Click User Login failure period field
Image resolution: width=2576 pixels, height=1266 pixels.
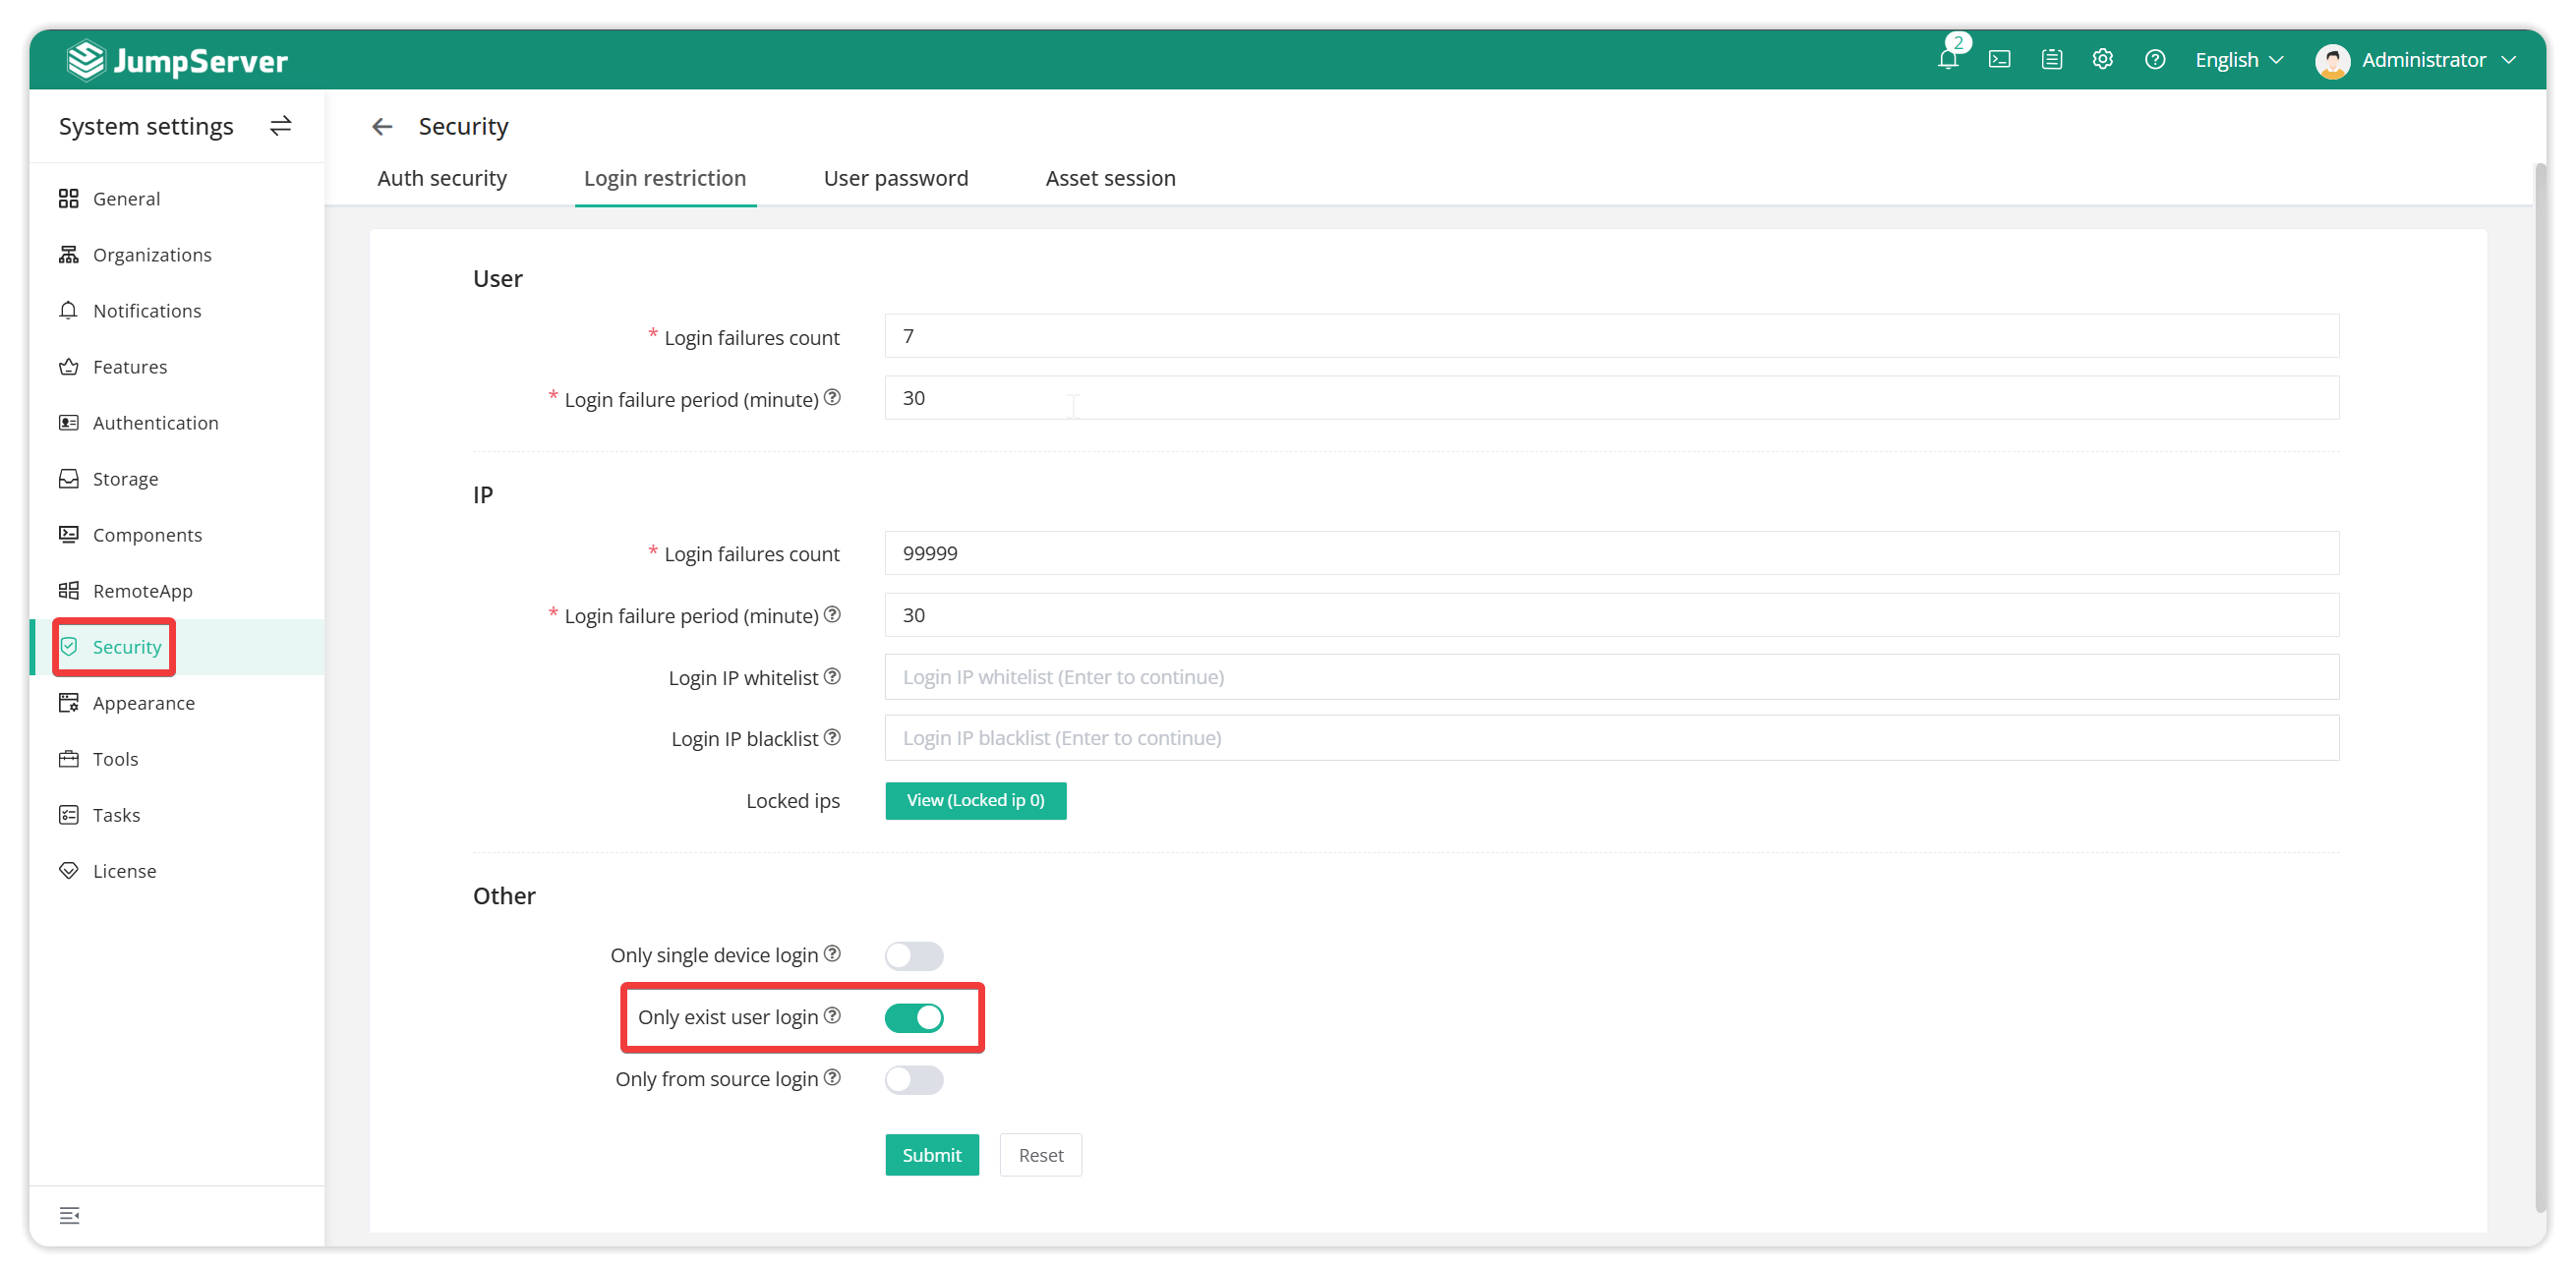click(x=1611, y=398)
